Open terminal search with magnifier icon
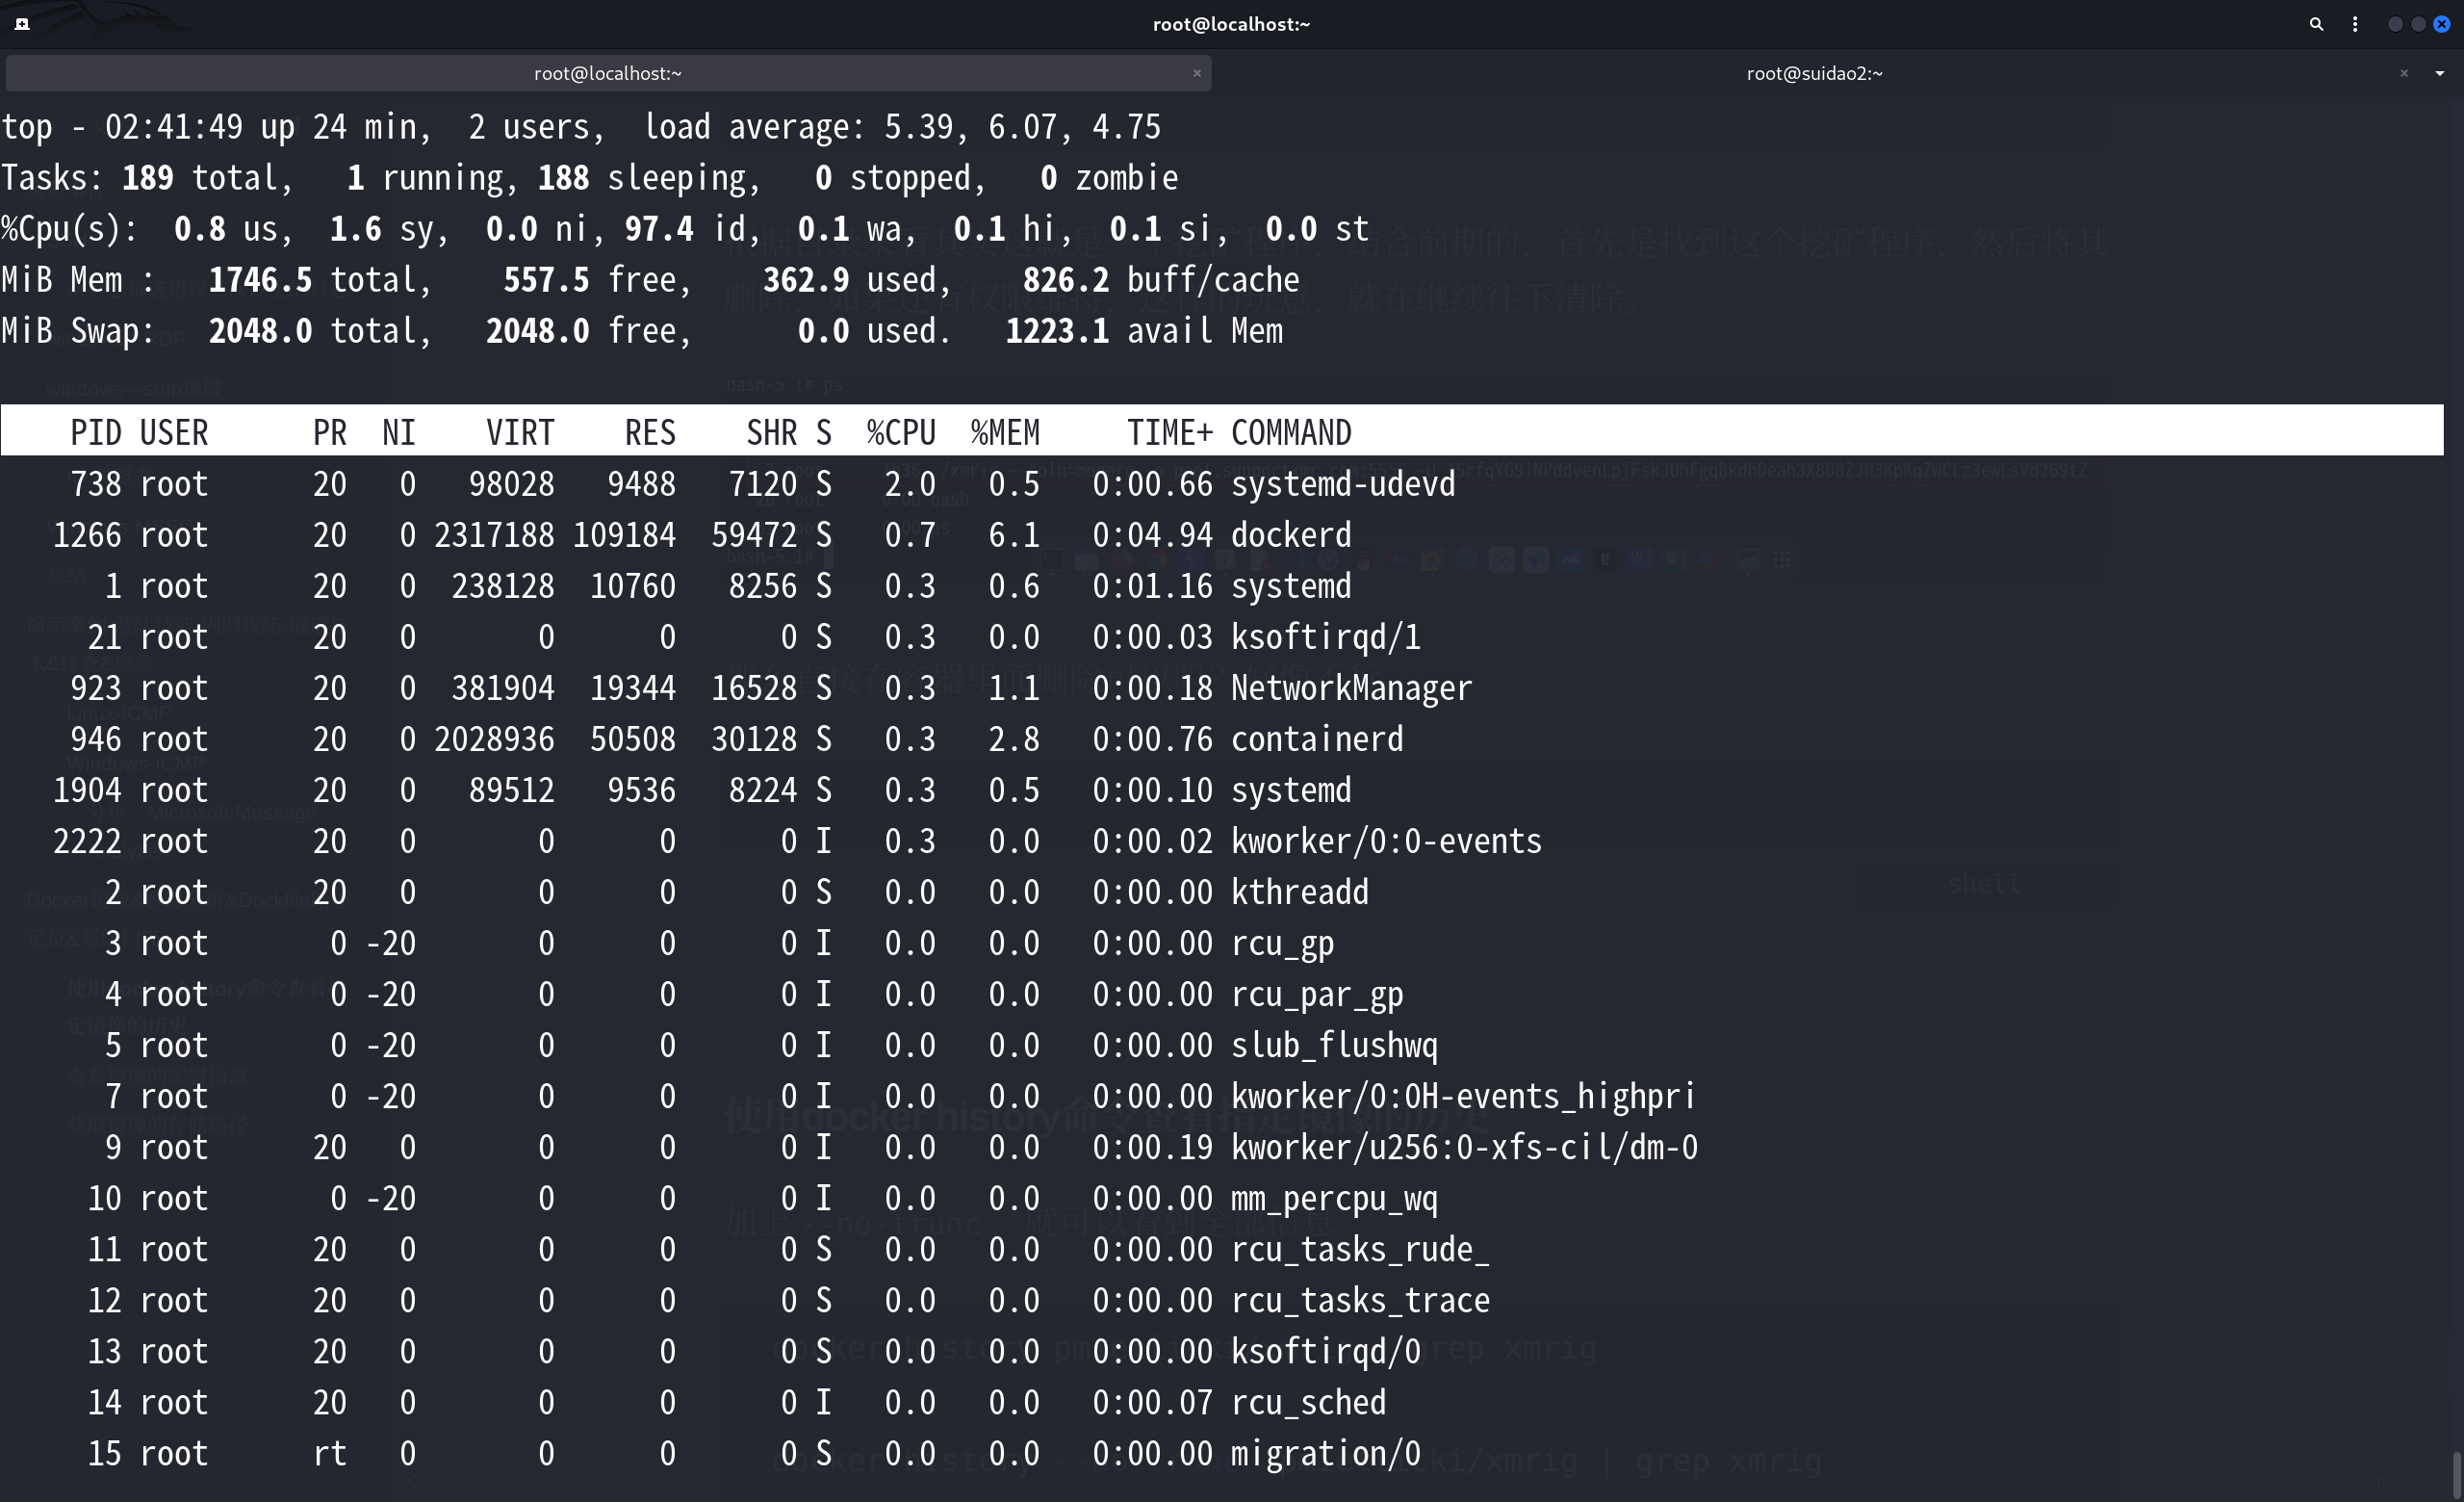 point(2316,24)
